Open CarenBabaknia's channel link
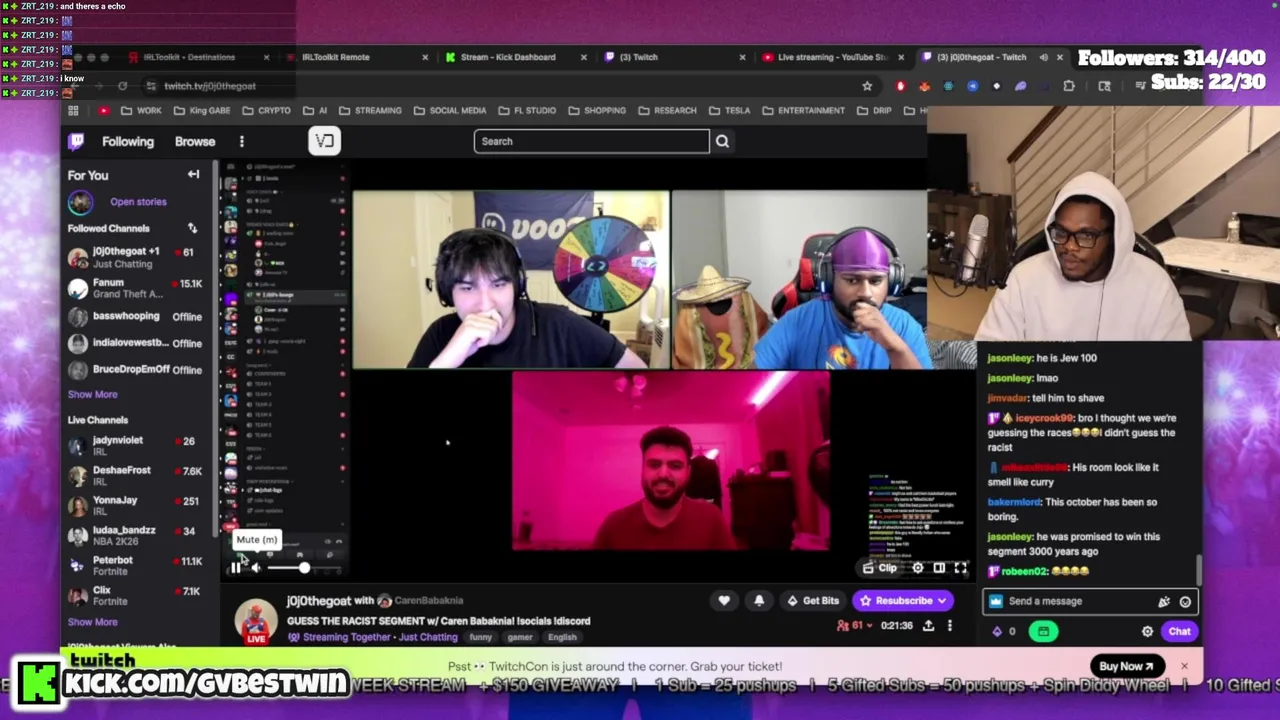 (428, 601)
